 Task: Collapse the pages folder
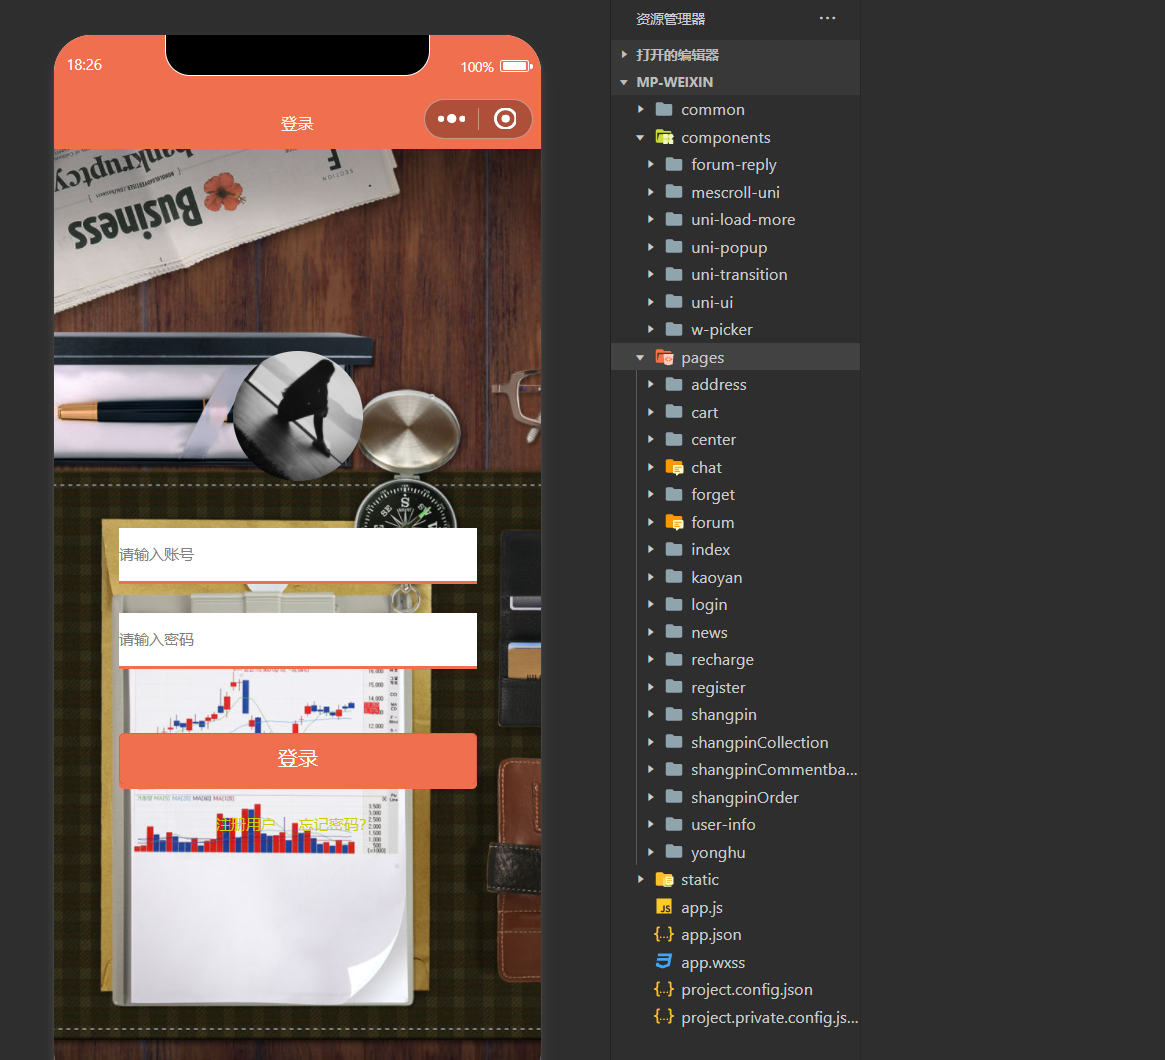641,357
